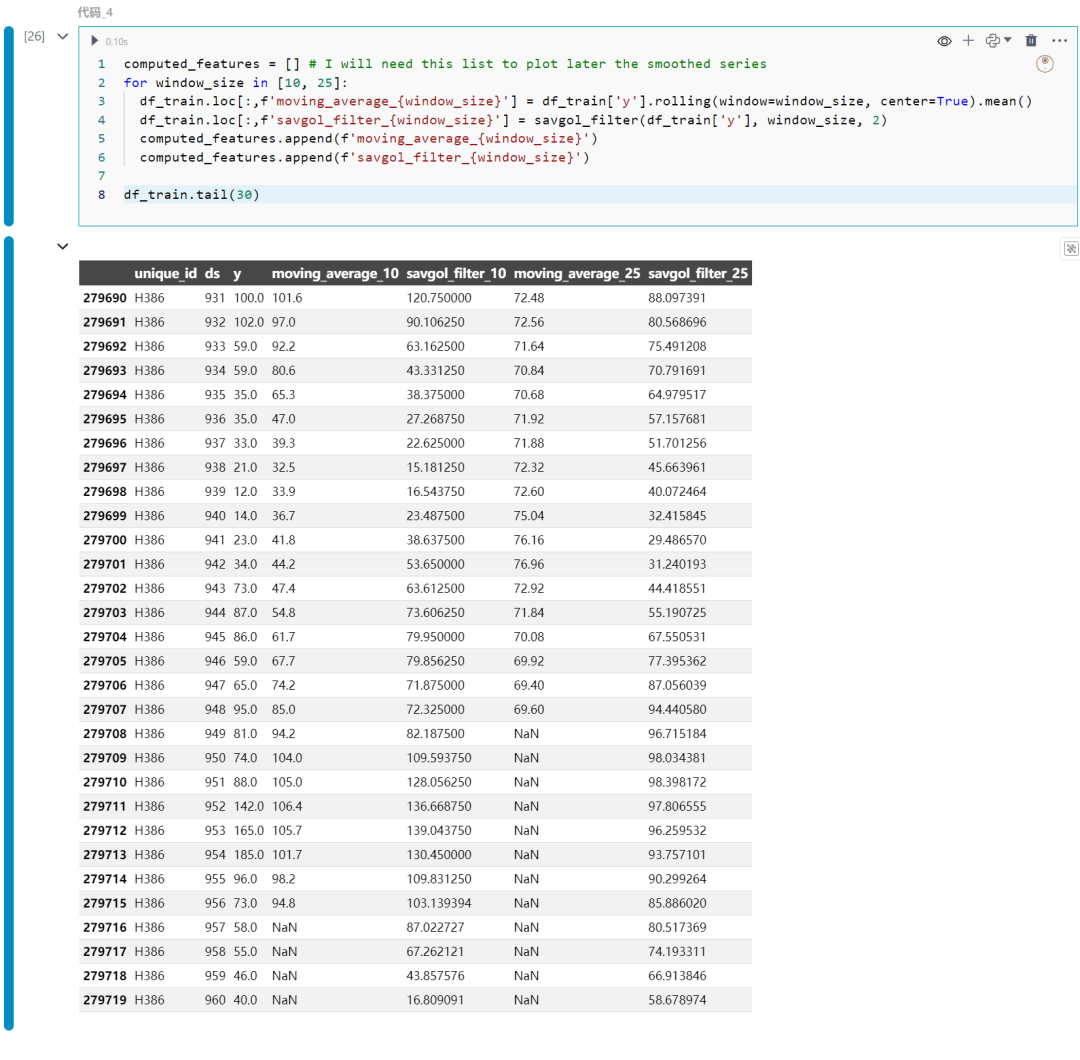
Task: Place cursor on df_train.tail(30) line
Action: [191, 194]
